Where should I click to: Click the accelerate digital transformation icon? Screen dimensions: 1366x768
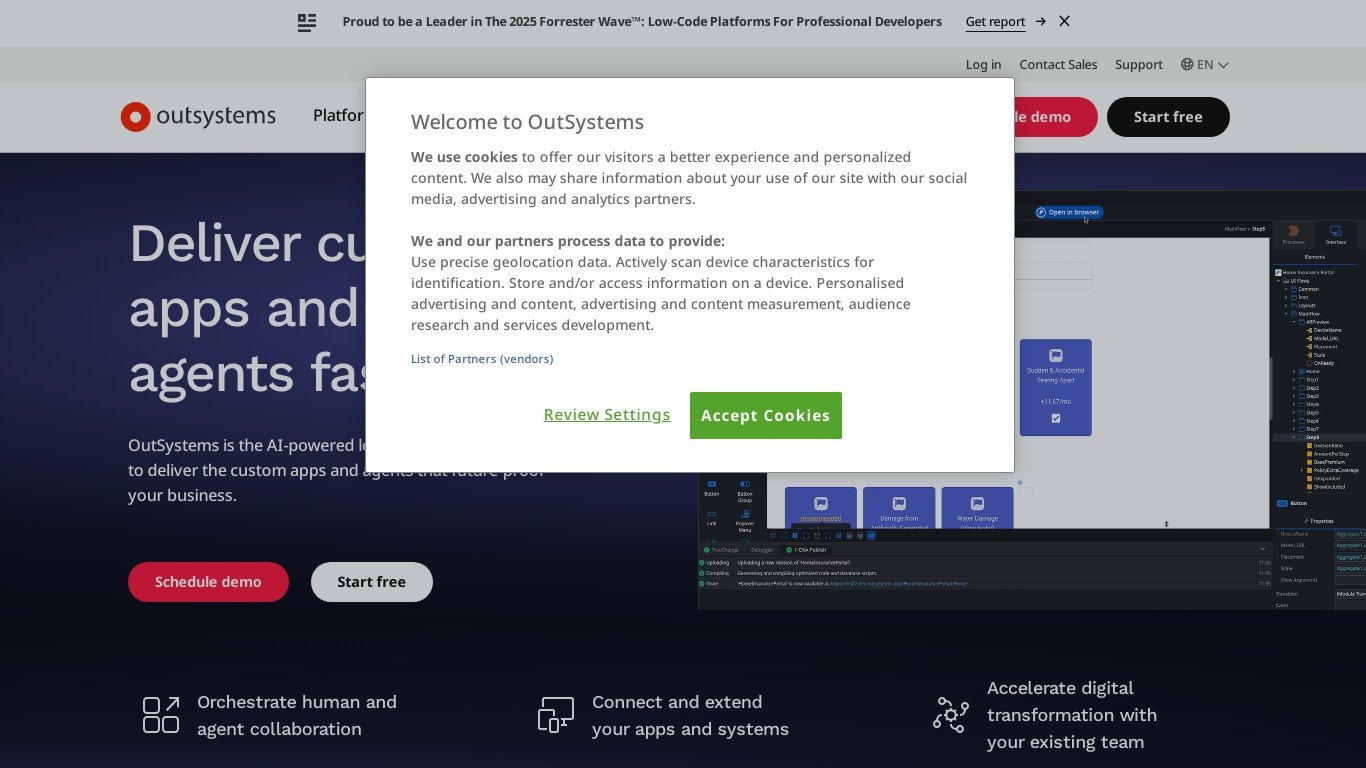tap(951, 715)
